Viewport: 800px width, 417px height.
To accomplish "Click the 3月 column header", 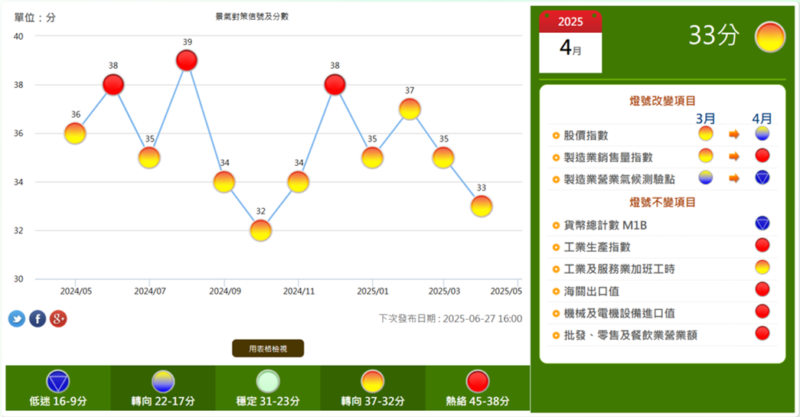I will point(706,118).
